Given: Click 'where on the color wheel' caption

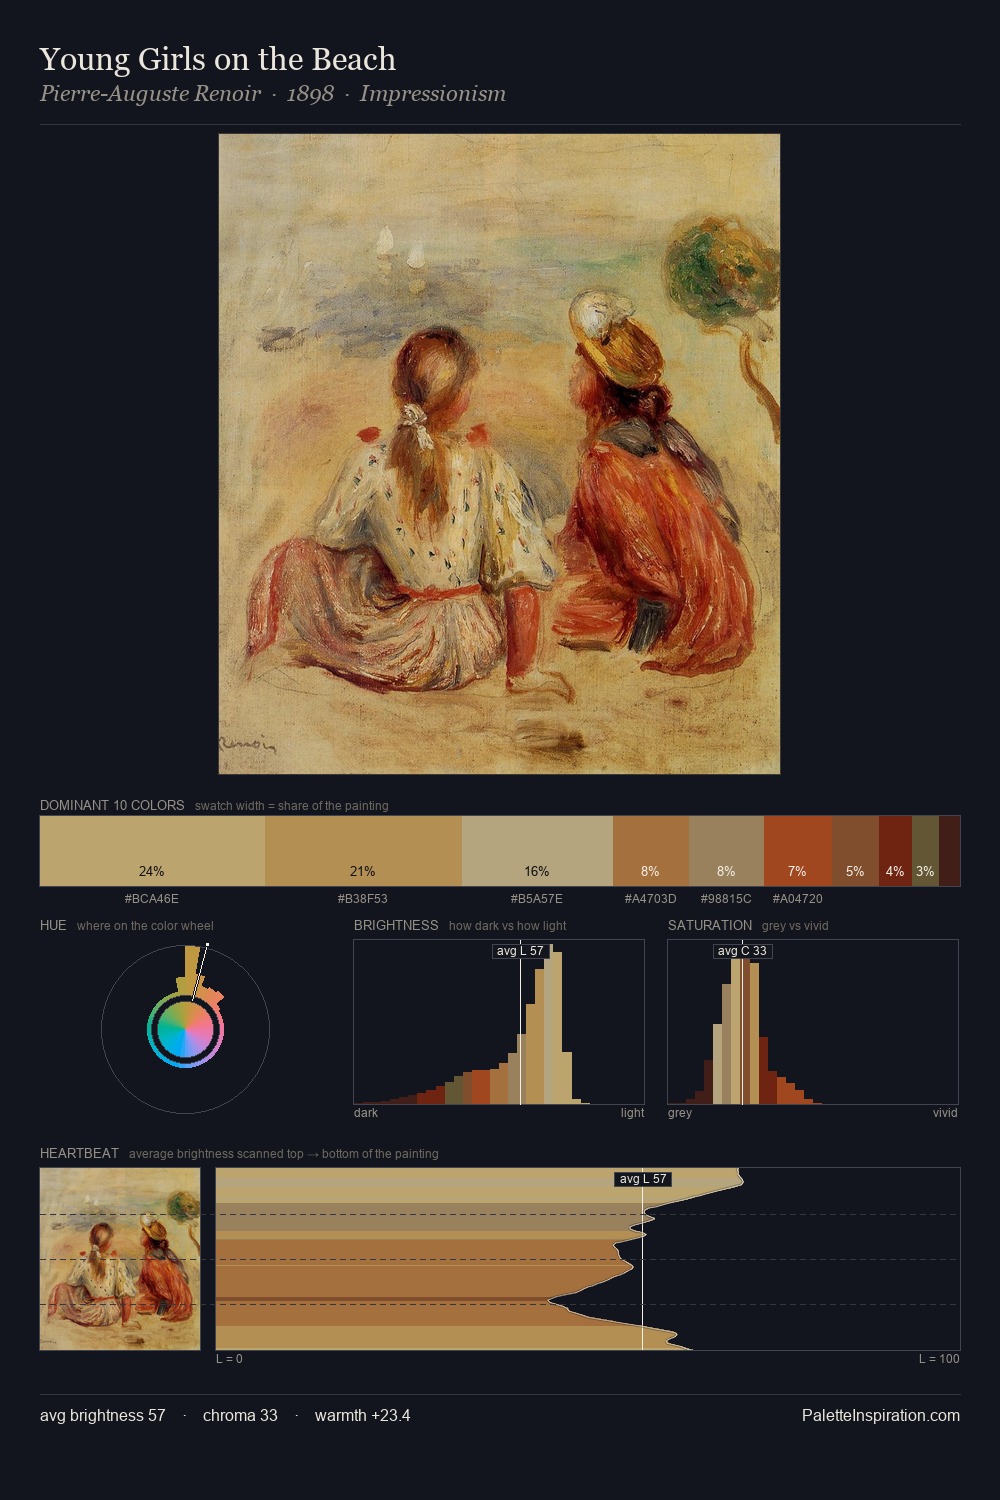Looking at the screenshot, I should pos(145,926).
